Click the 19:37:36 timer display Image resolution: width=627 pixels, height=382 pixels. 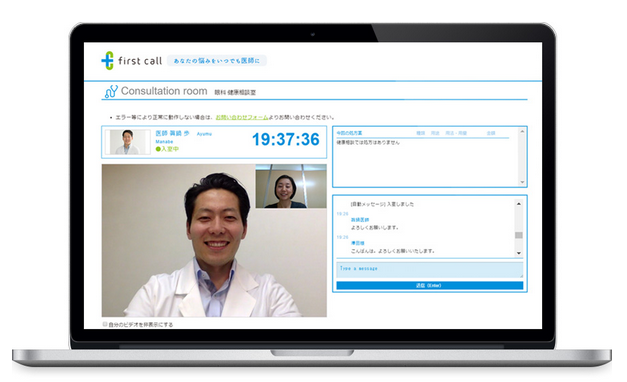coord(286,139)
